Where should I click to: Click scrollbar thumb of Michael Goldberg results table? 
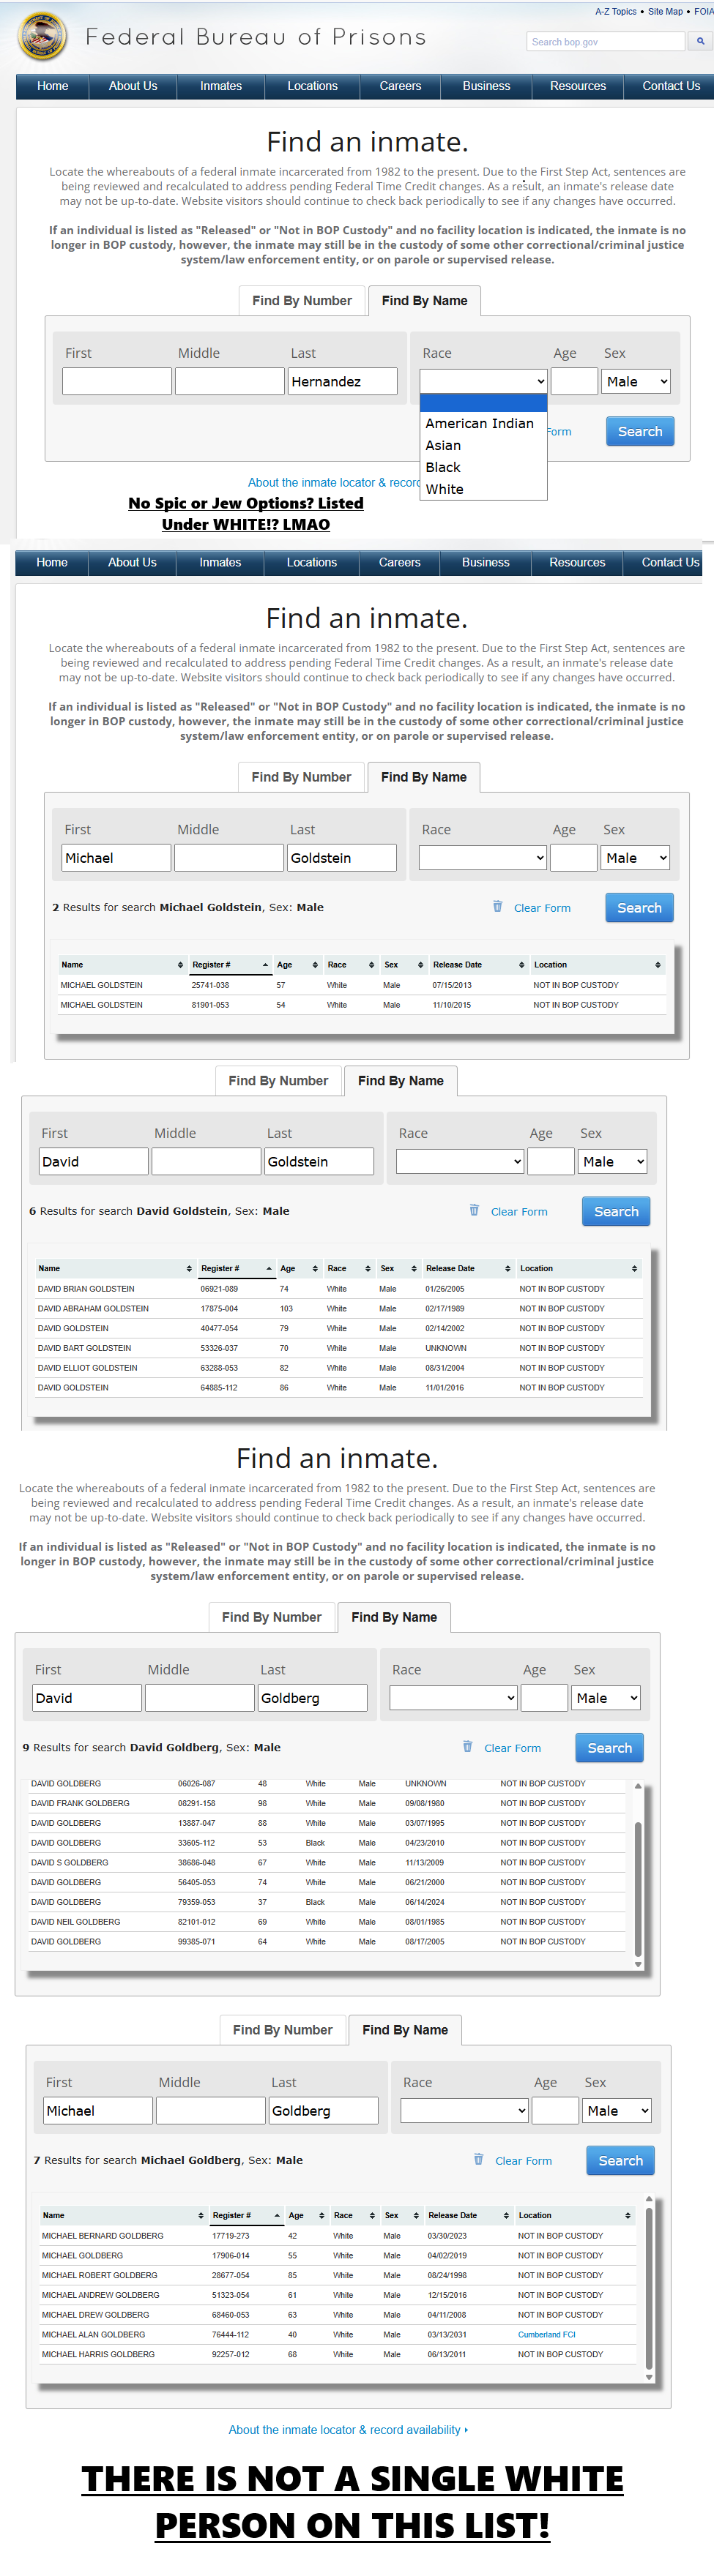[649, 2288]
